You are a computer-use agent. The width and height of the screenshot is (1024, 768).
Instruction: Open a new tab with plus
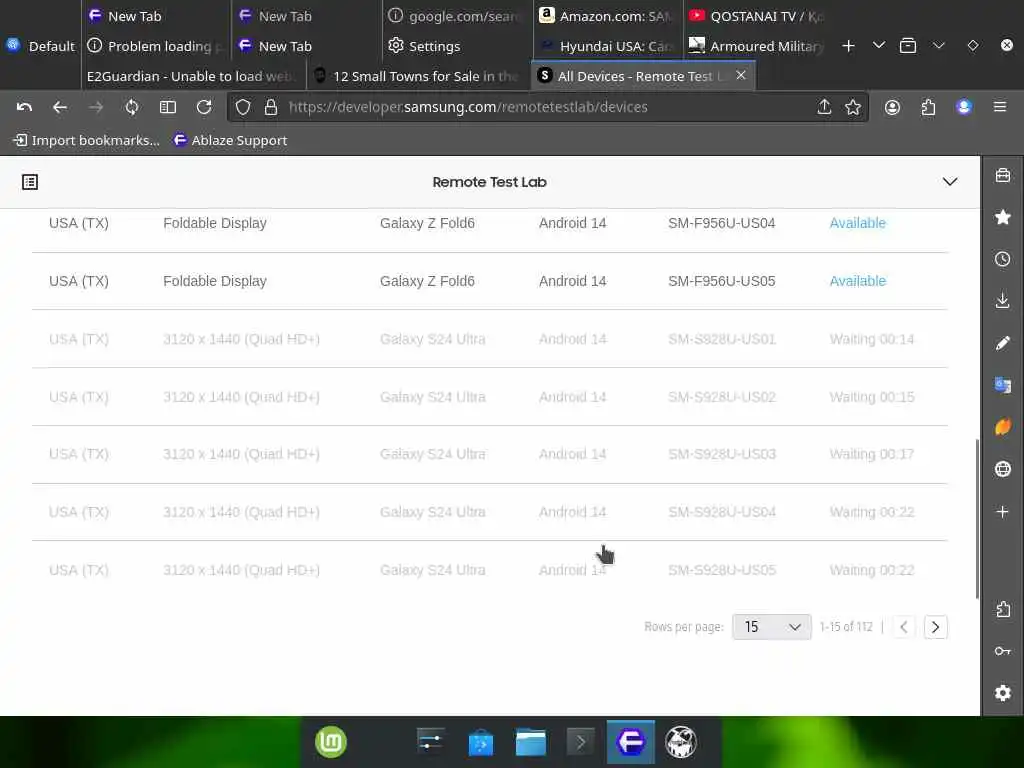coord(848,46)
